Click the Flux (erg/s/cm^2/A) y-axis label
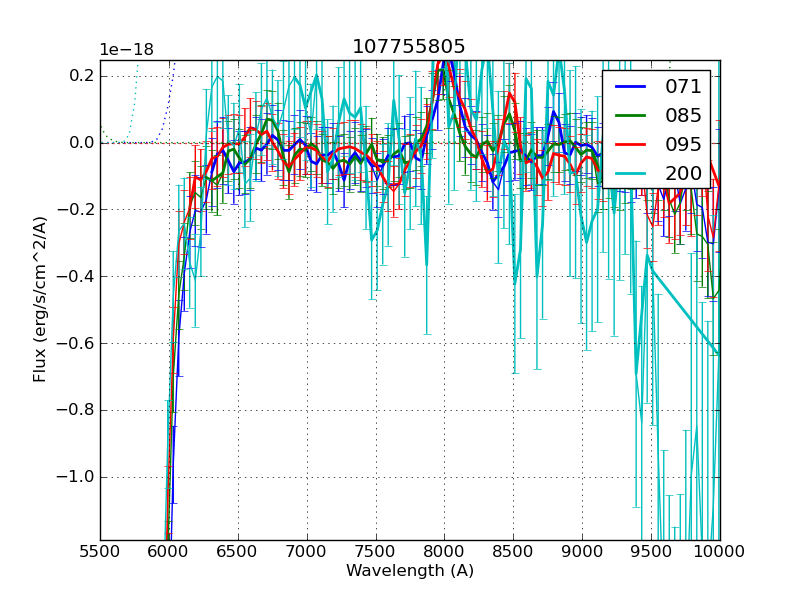Screen dimensions: 800x600 click(40, 300)
